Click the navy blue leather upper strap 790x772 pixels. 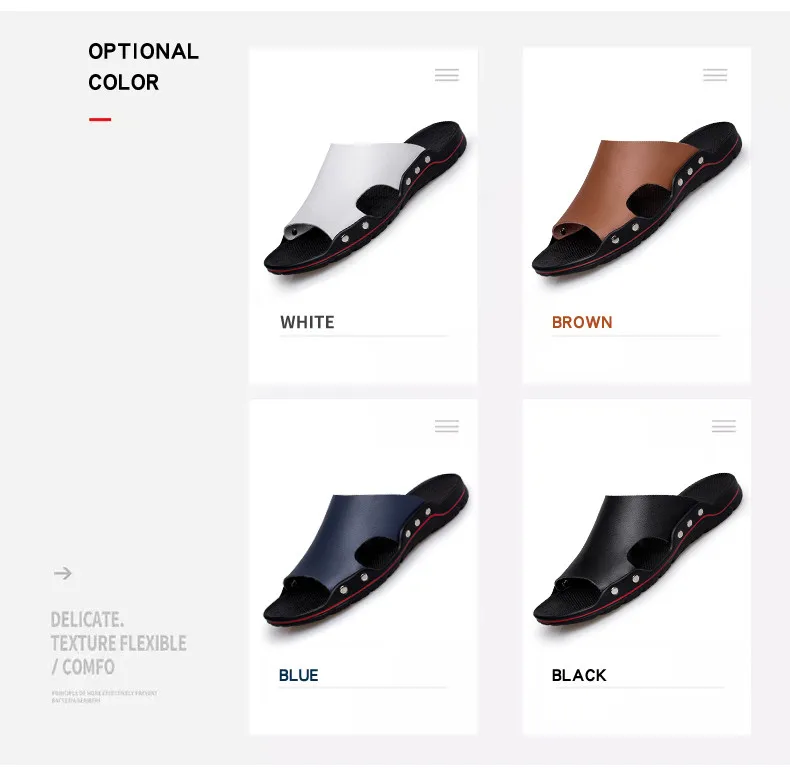pos(353,537)
